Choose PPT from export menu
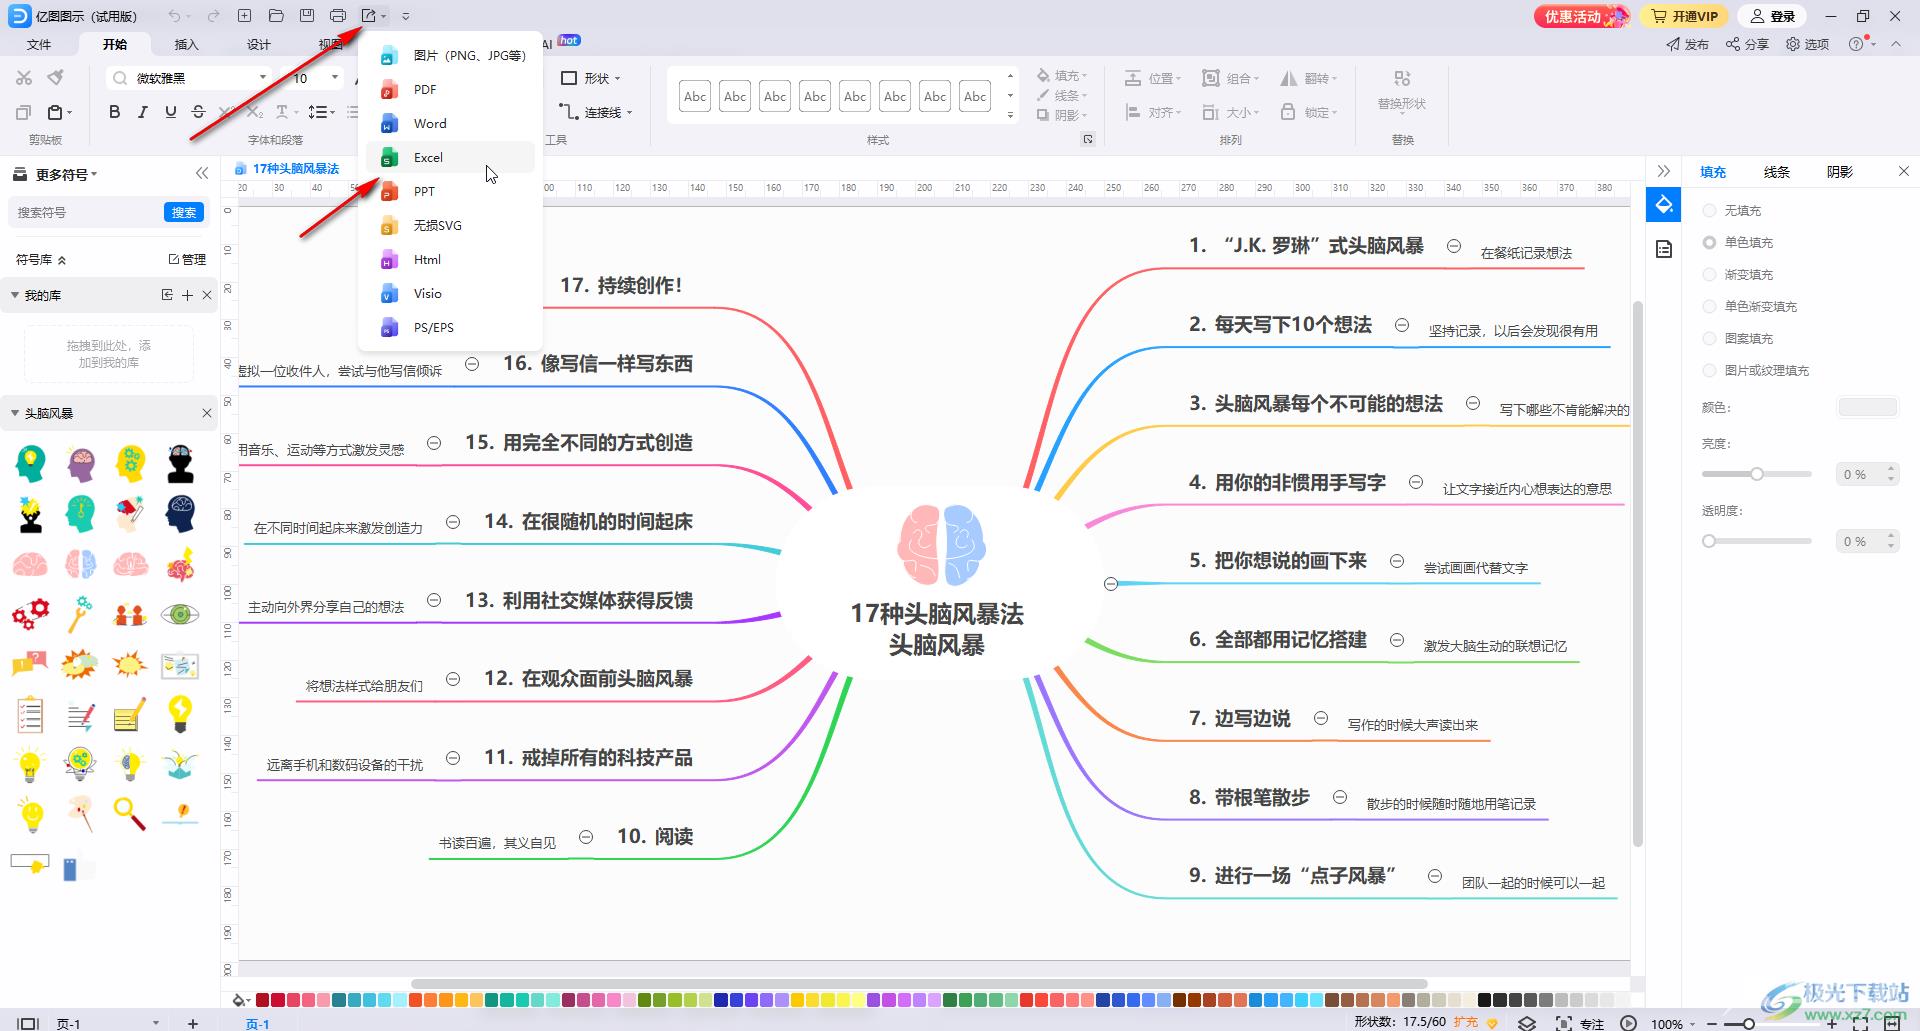The height and width of the screenshot is (1031, 1920). (450, 191)
